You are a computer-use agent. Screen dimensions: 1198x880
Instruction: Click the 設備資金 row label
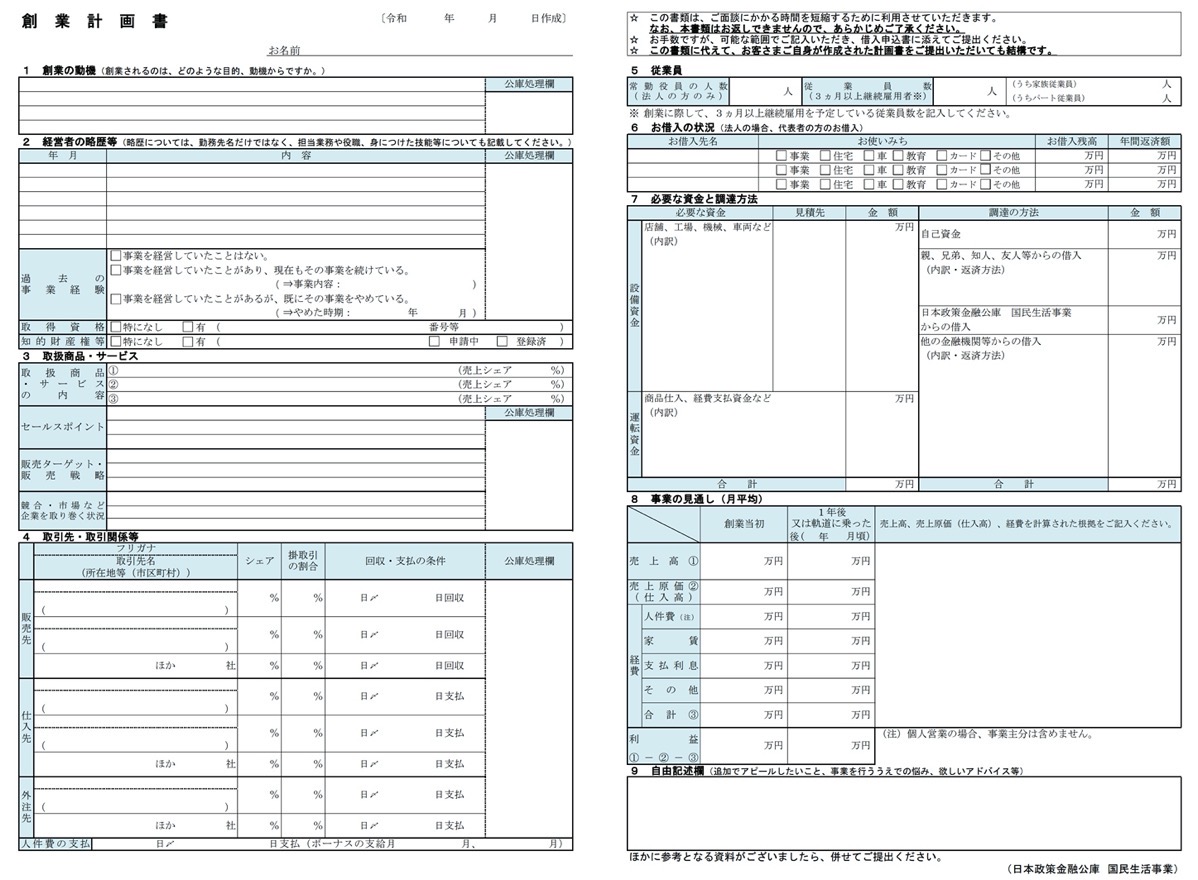coord(634,306)
